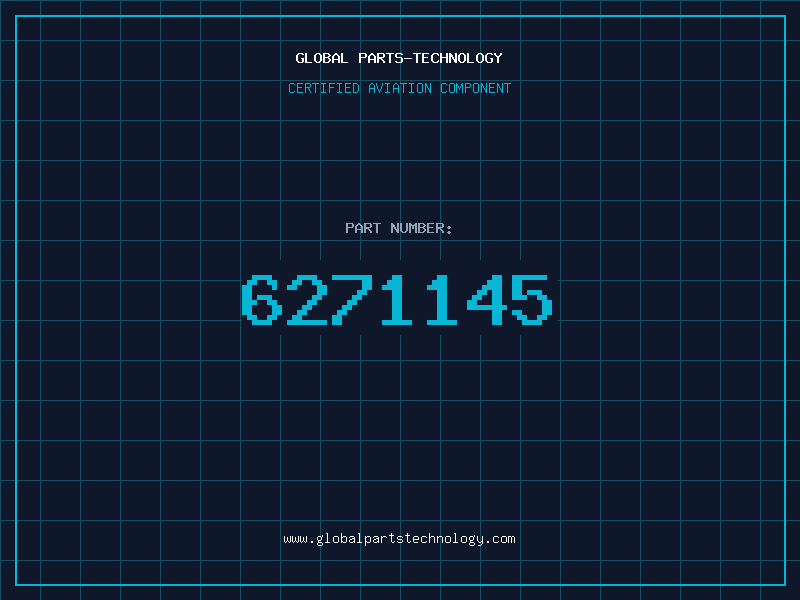
Task: Open the www.globalpartstechnology.com link
Action: [x=399, y=539]
